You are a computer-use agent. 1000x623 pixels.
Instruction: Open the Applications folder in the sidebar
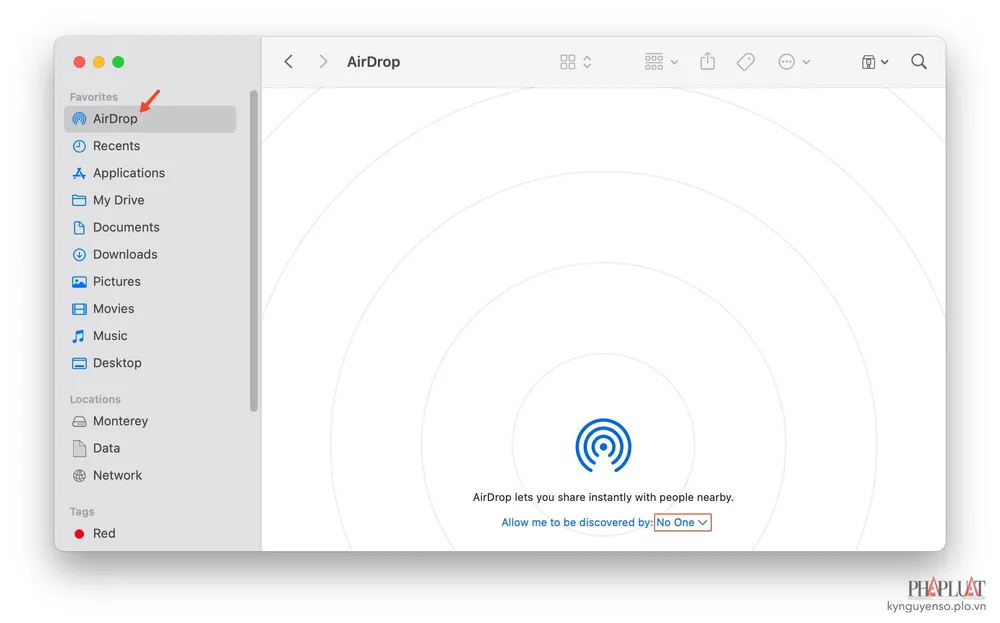pyautogui.click(x=128, y=172)
